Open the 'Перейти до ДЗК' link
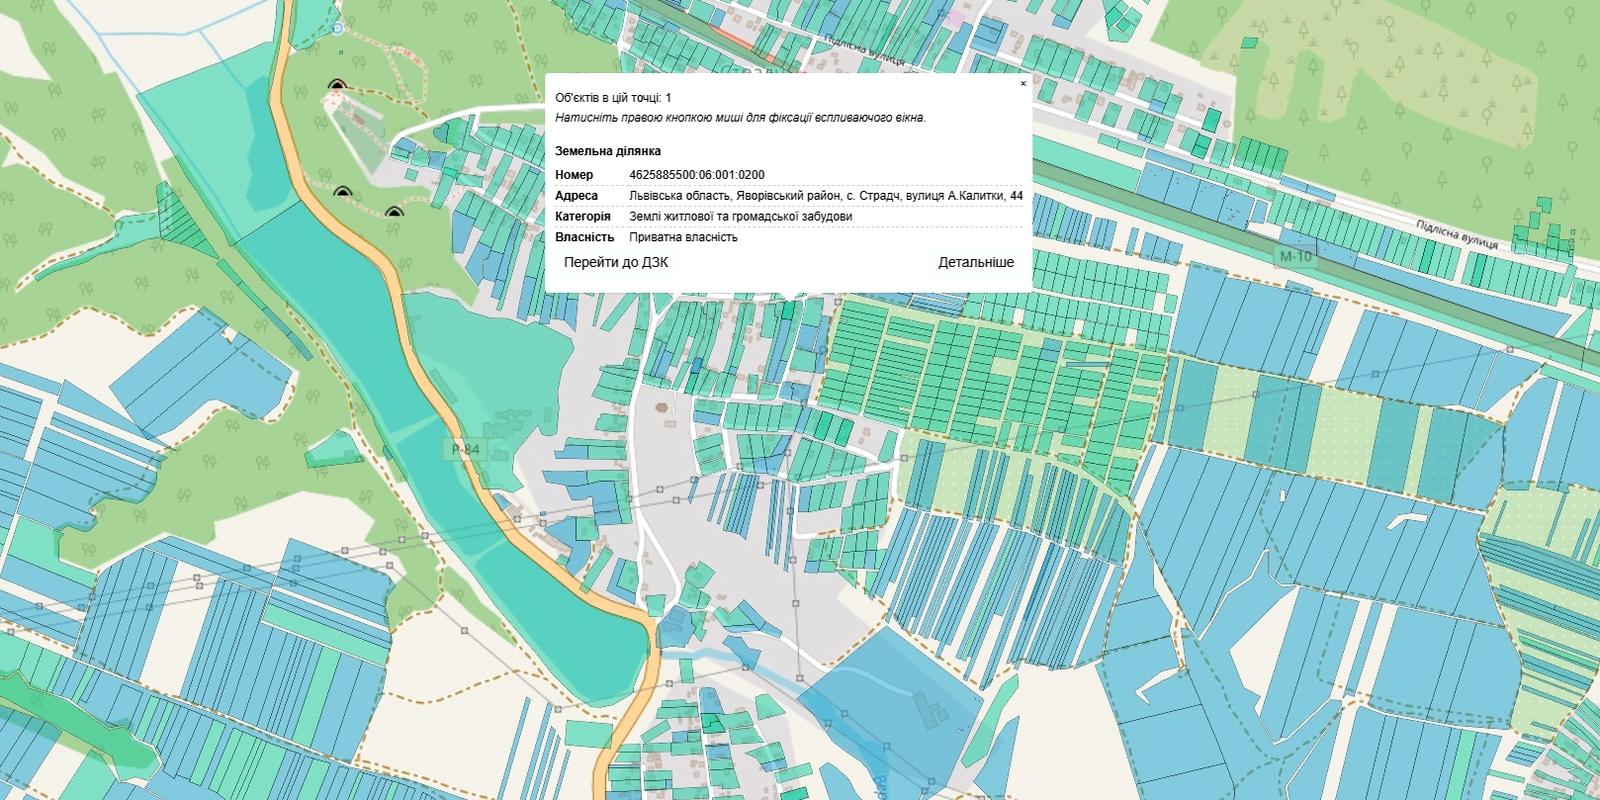 [x=616, y=262]
